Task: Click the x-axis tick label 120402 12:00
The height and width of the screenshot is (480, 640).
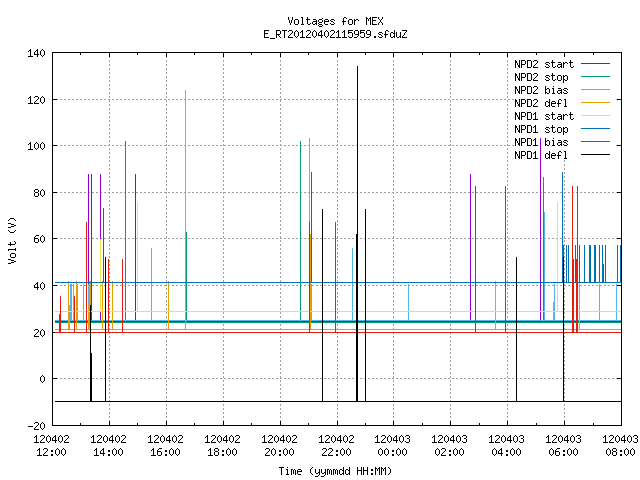Action: pyautogui.click(x=51, y=446)
